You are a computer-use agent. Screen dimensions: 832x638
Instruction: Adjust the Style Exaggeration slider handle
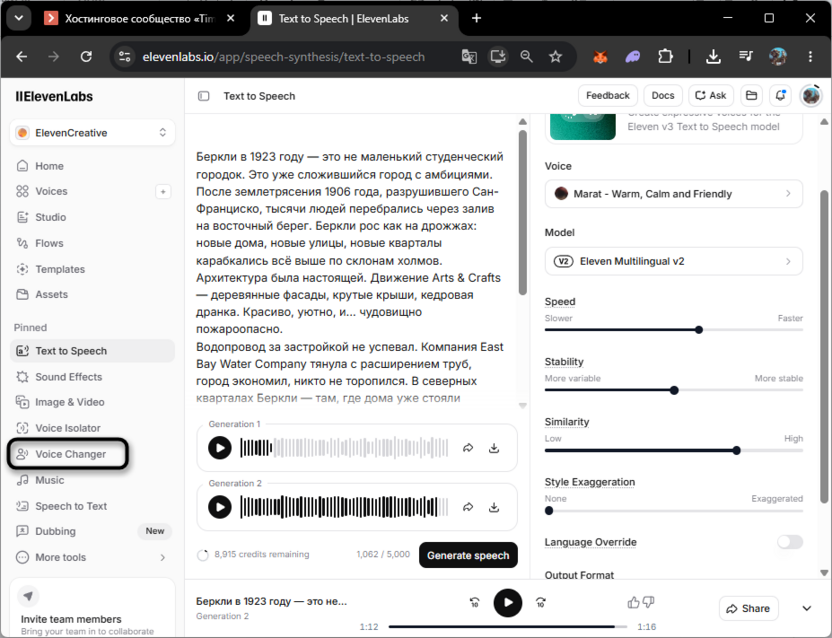pyautogui.click(x=549, y=511)
